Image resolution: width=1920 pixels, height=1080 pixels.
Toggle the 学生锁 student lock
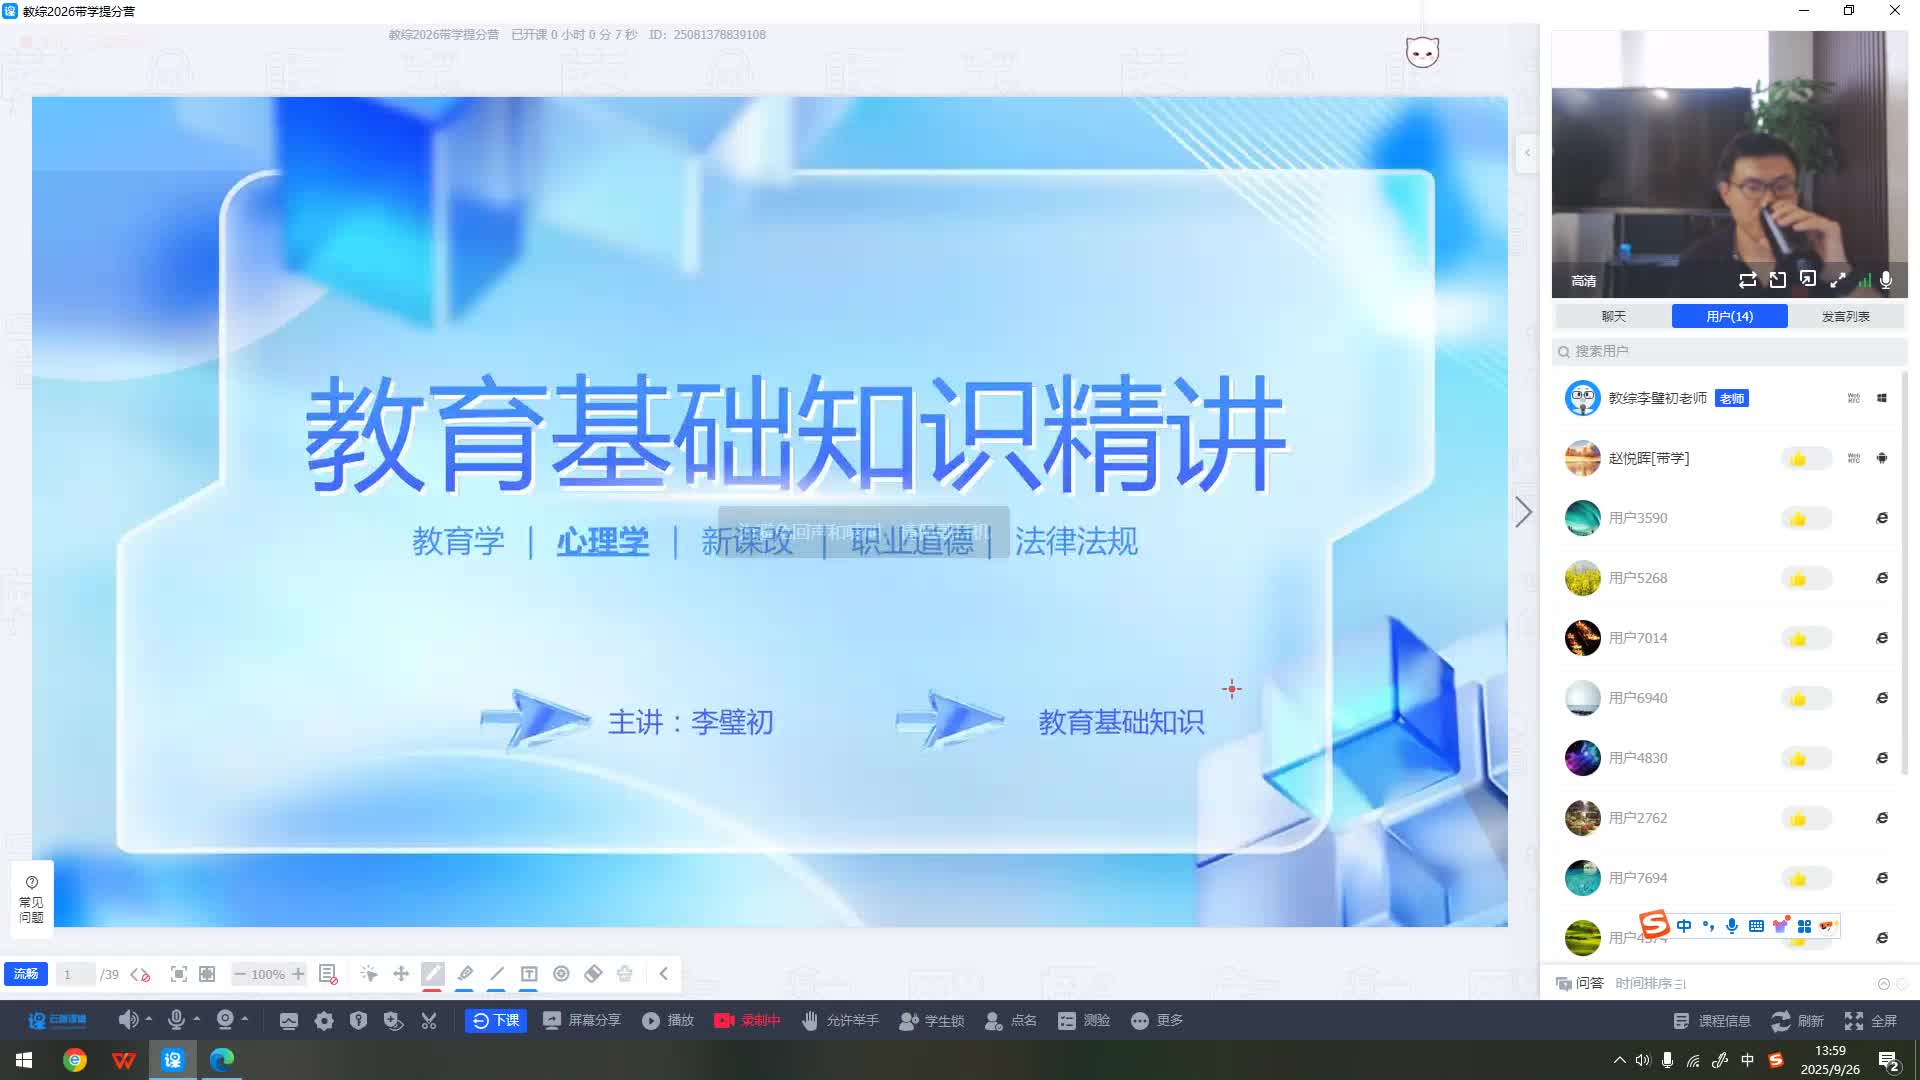[x=932, y=1020]
